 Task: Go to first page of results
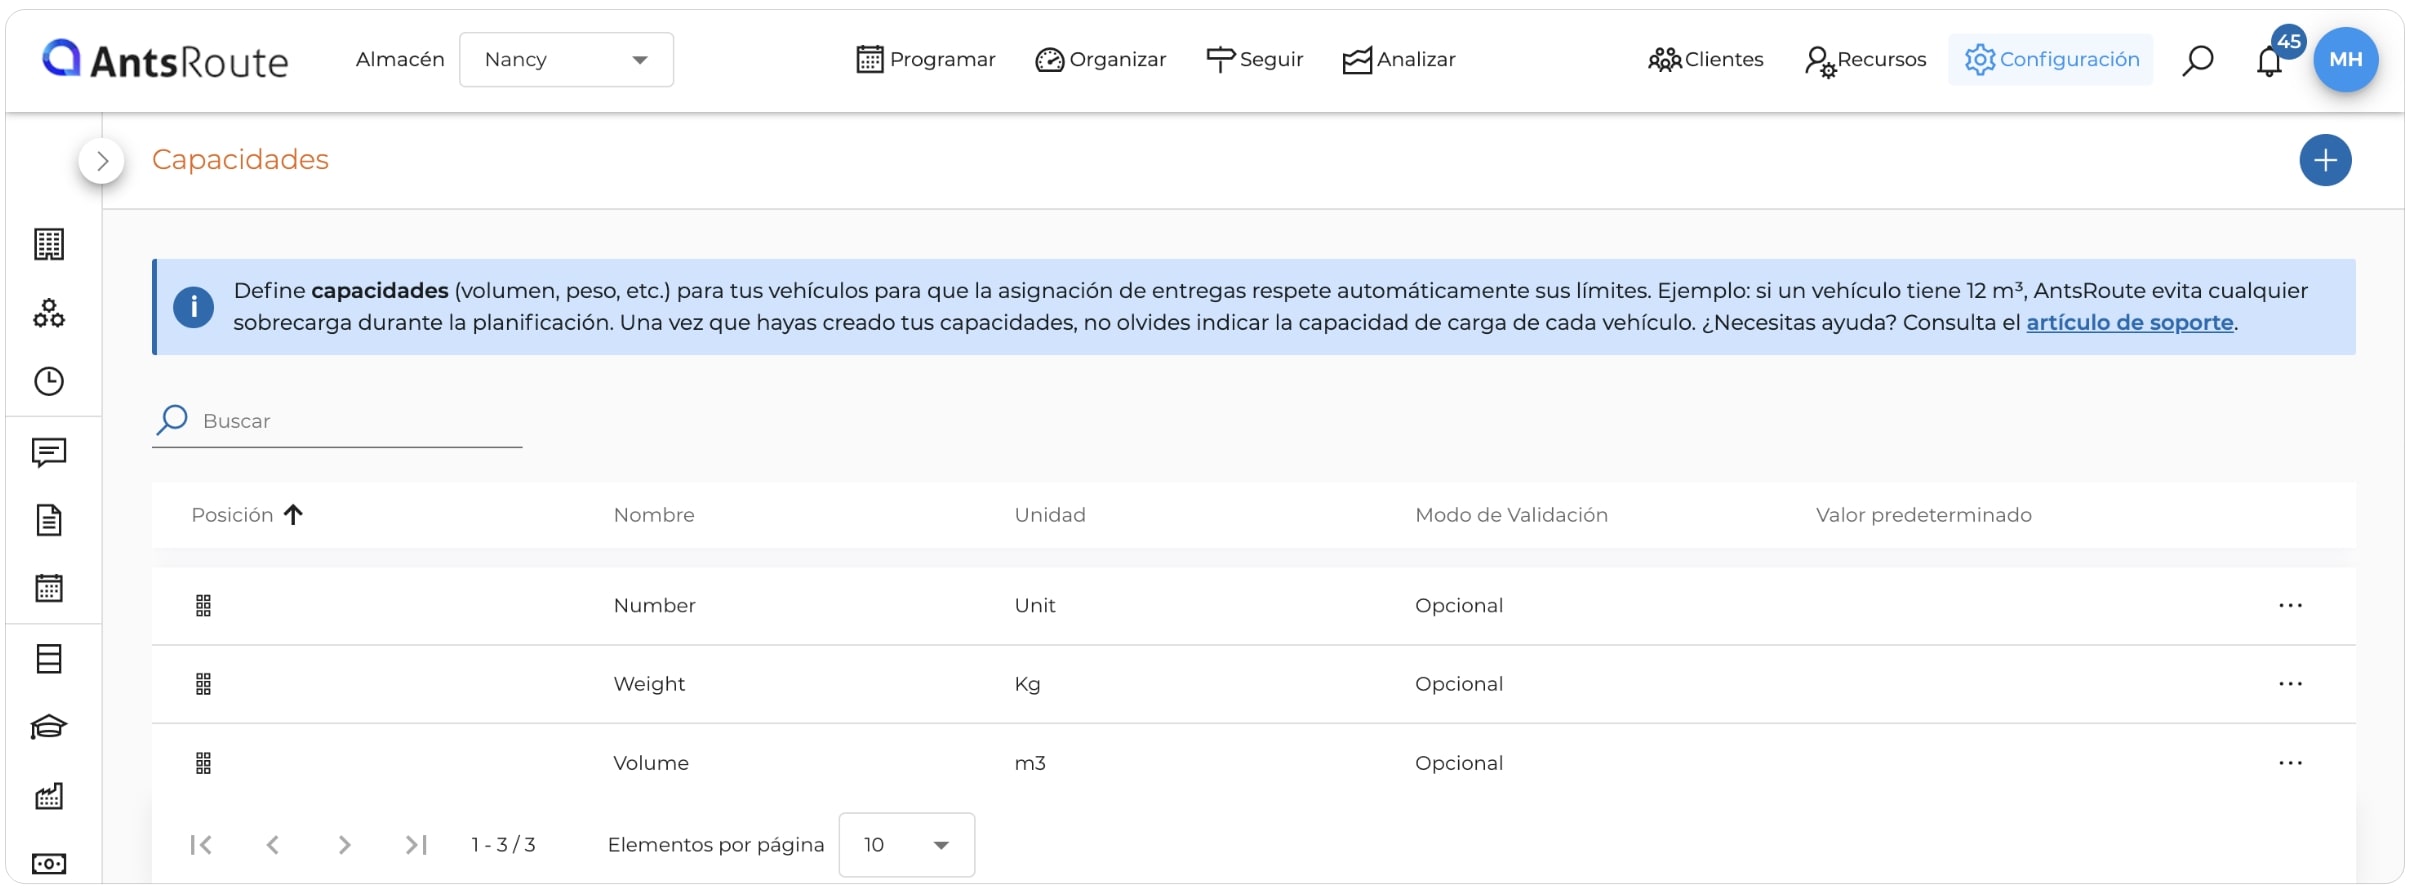(x=201, y=845)
